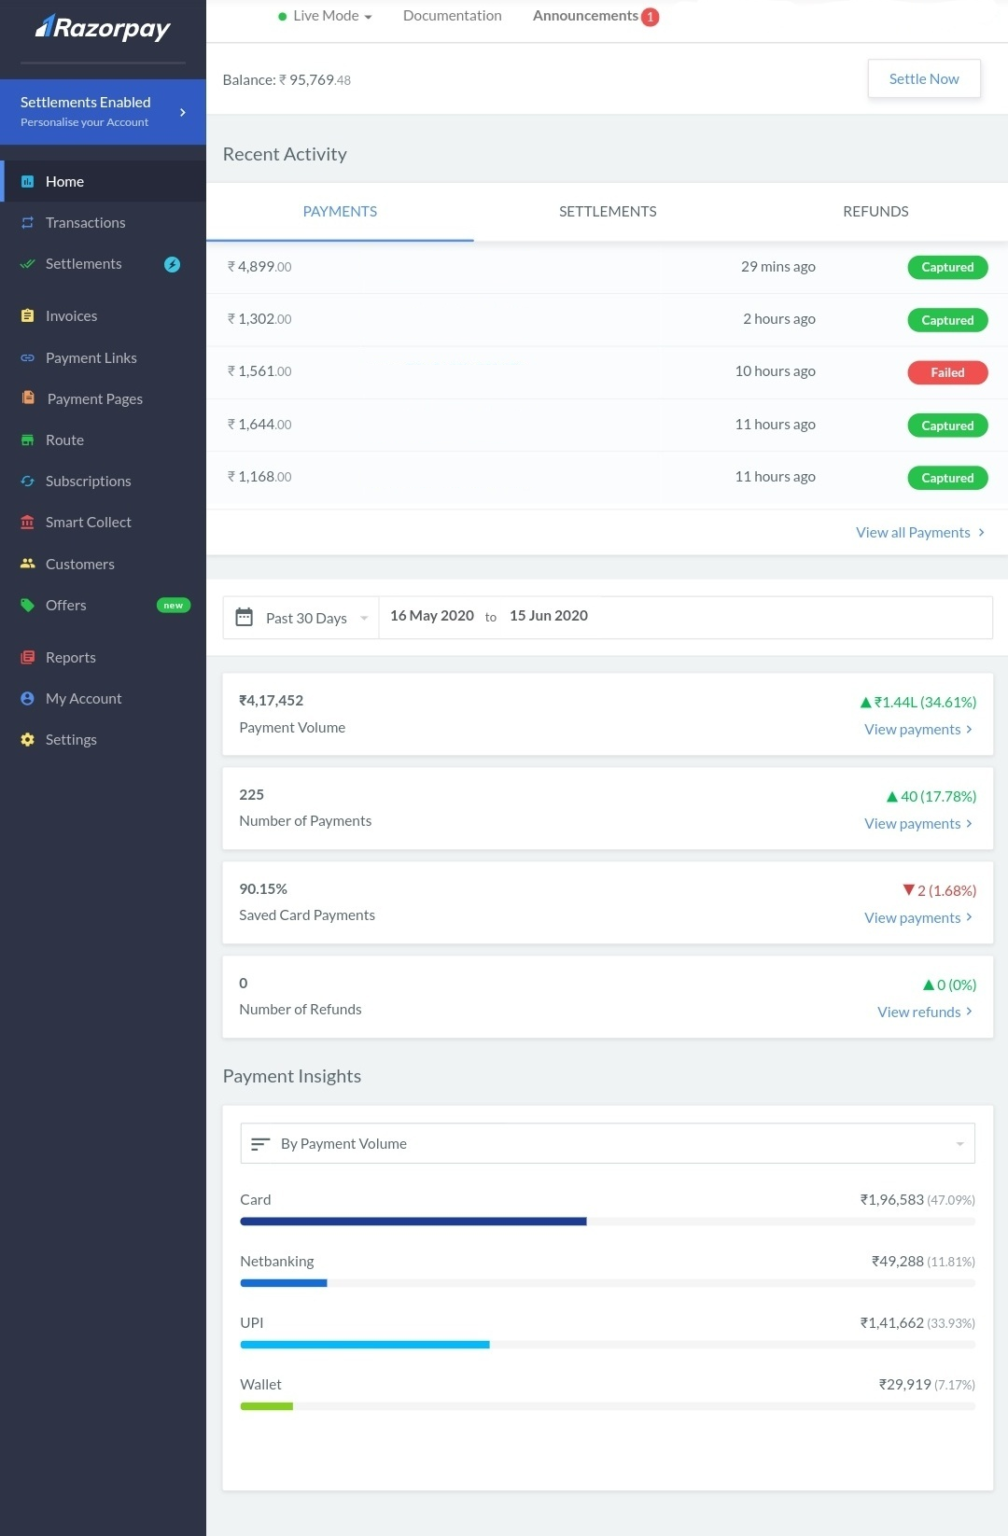The height and width of the screenshot is (1536, 1008).
Task: Switch to the SETTLEMENTS tab
Action: coord(607,211)
